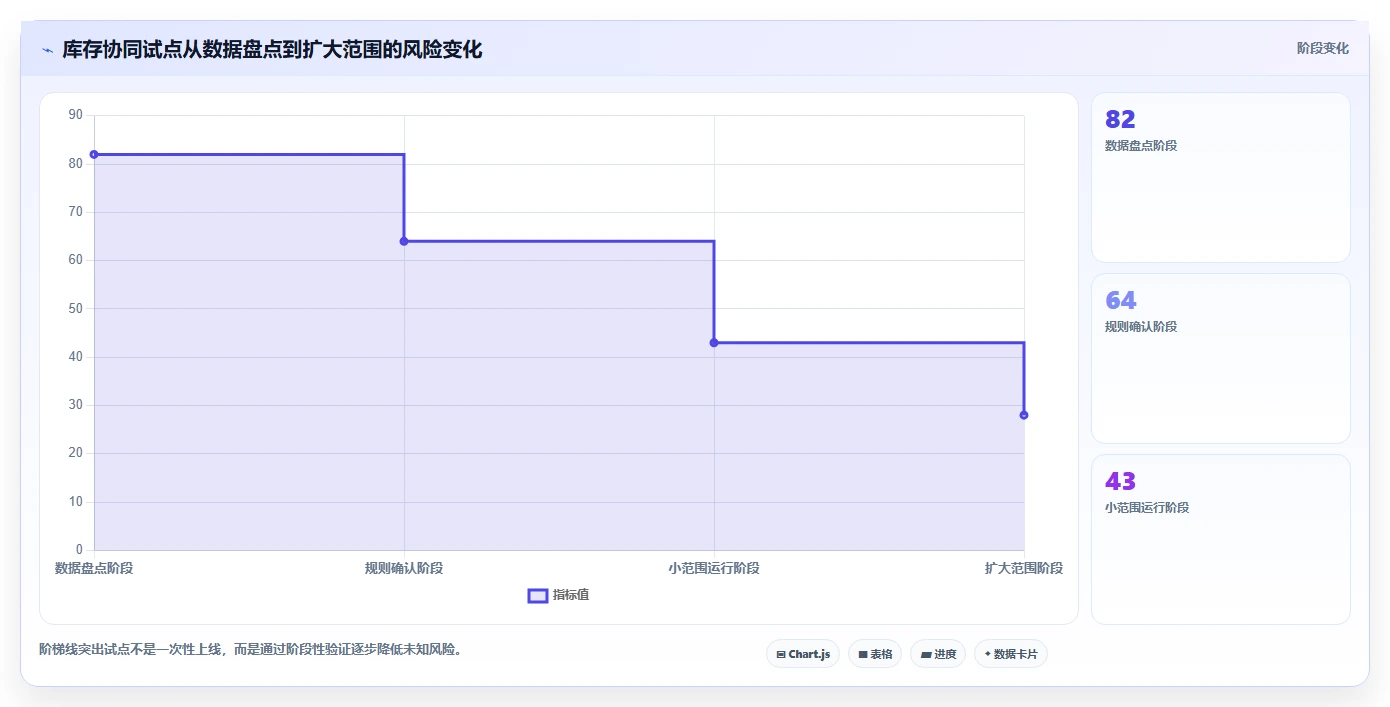The width and height of the screenshot is (1390, 707).
Task: Click the y-axis value 90
Action: pyautogui.click(x=76, y=115)
